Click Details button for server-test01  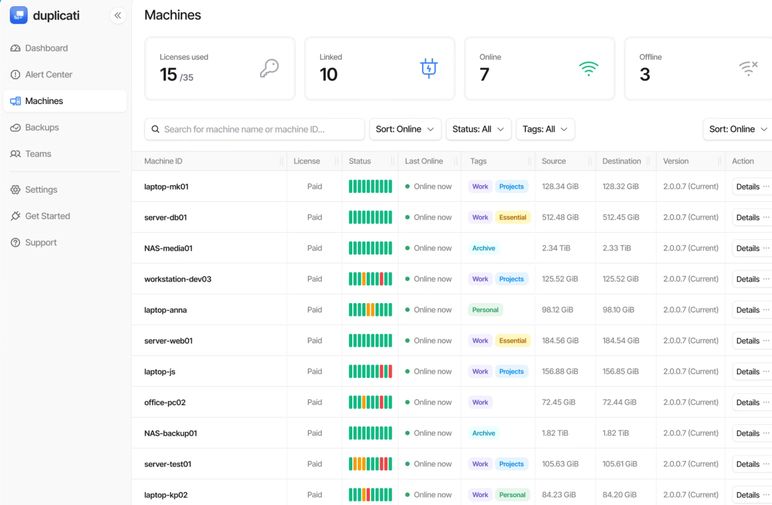tap(747, 464)
